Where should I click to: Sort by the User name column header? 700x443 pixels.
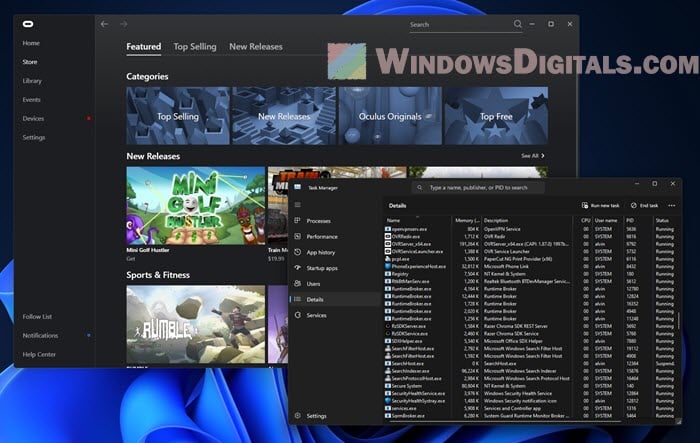[606, 220]
